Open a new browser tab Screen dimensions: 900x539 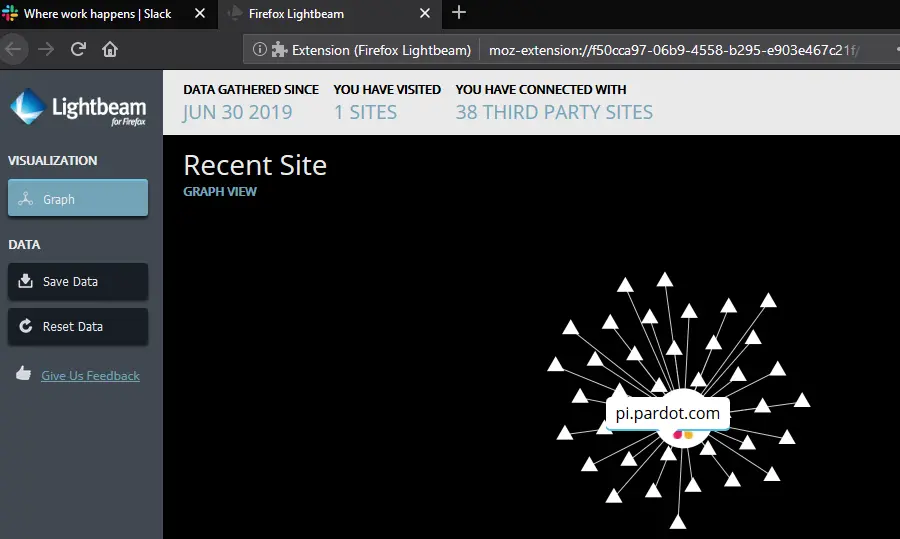(x=459, y=13)
